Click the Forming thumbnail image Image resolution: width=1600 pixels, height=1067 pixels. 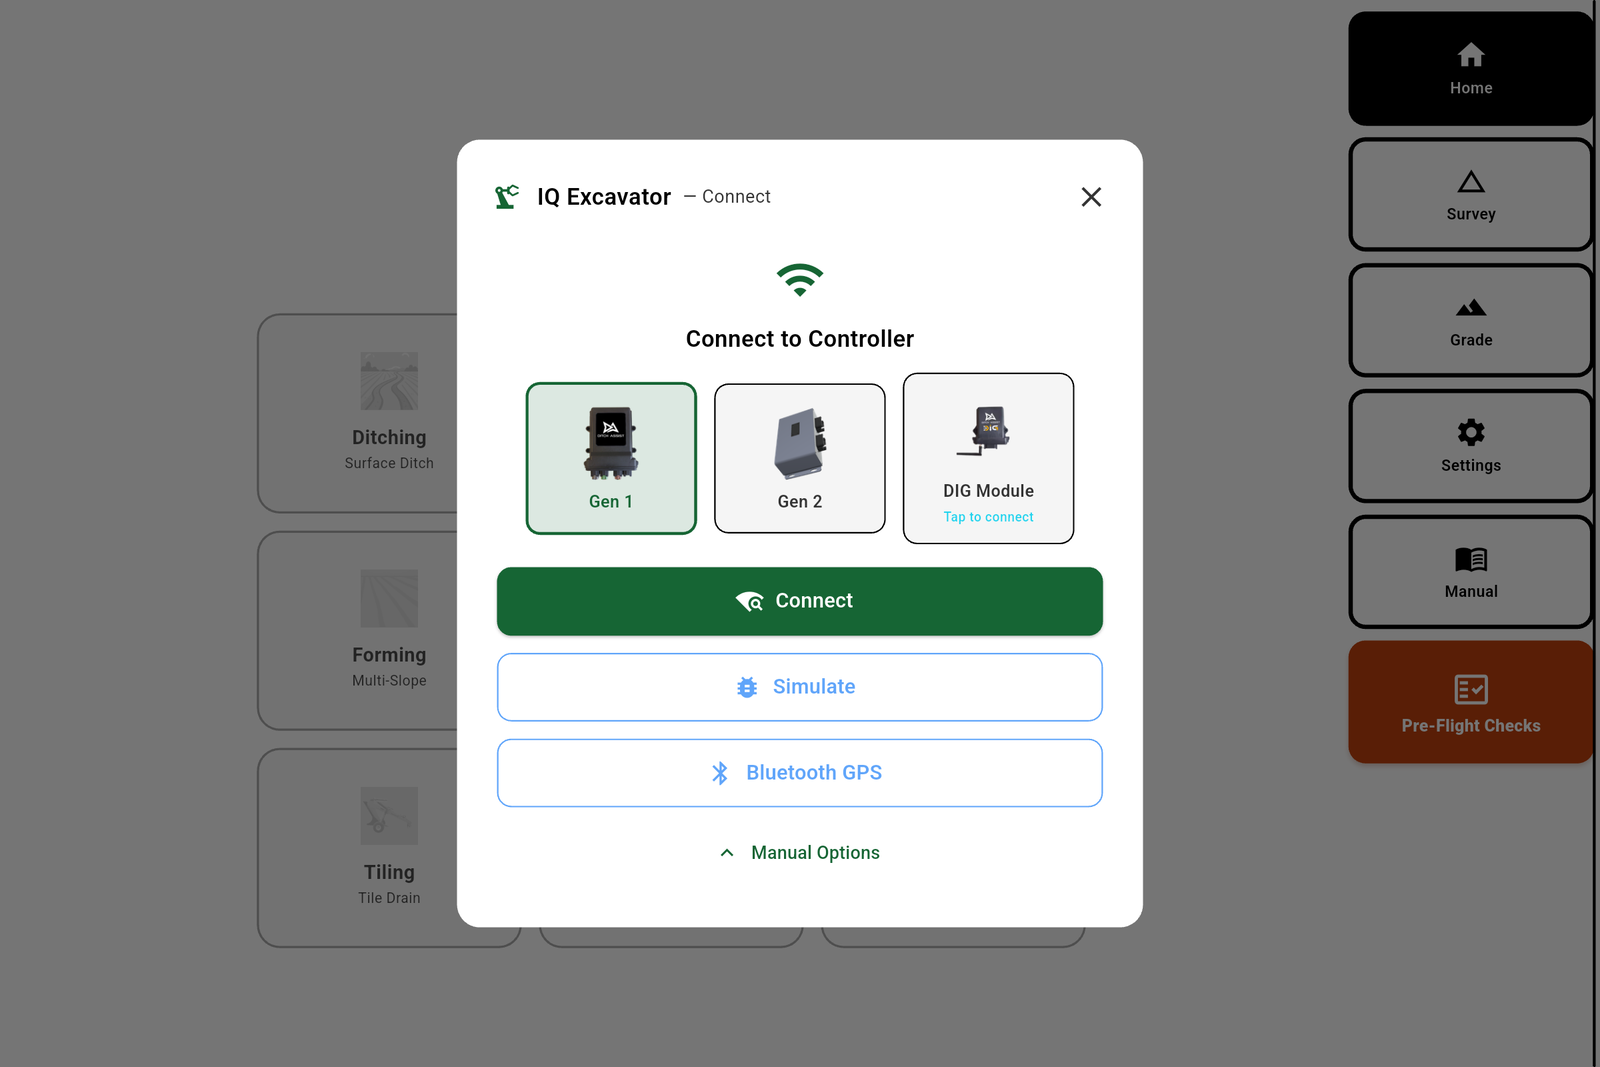(x=389, y=598)
